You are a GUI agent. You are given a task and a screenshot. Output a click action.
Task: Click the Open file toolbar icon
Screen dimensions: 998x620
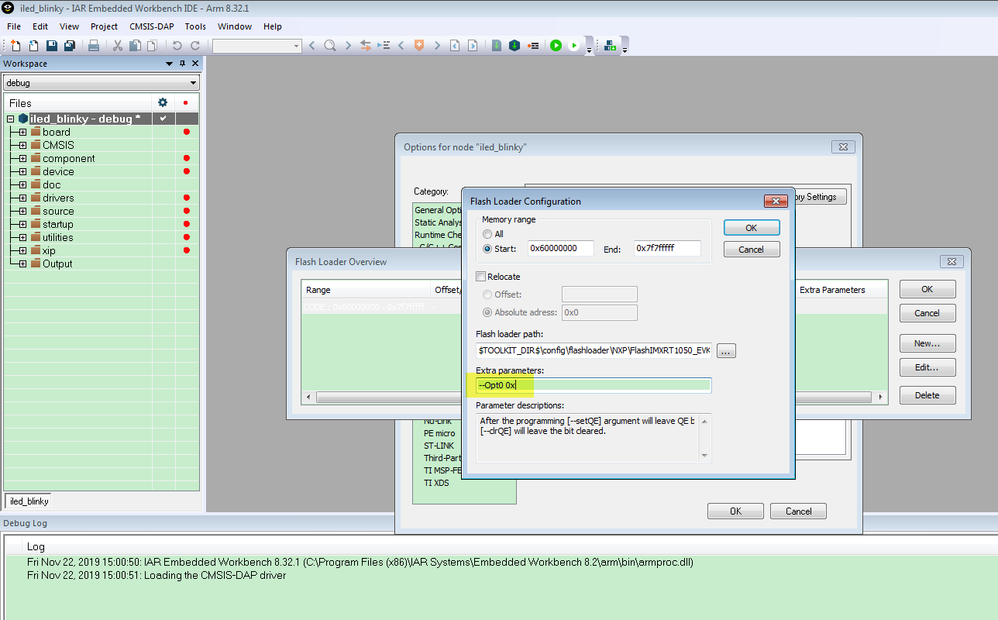(x=34, y=45)
